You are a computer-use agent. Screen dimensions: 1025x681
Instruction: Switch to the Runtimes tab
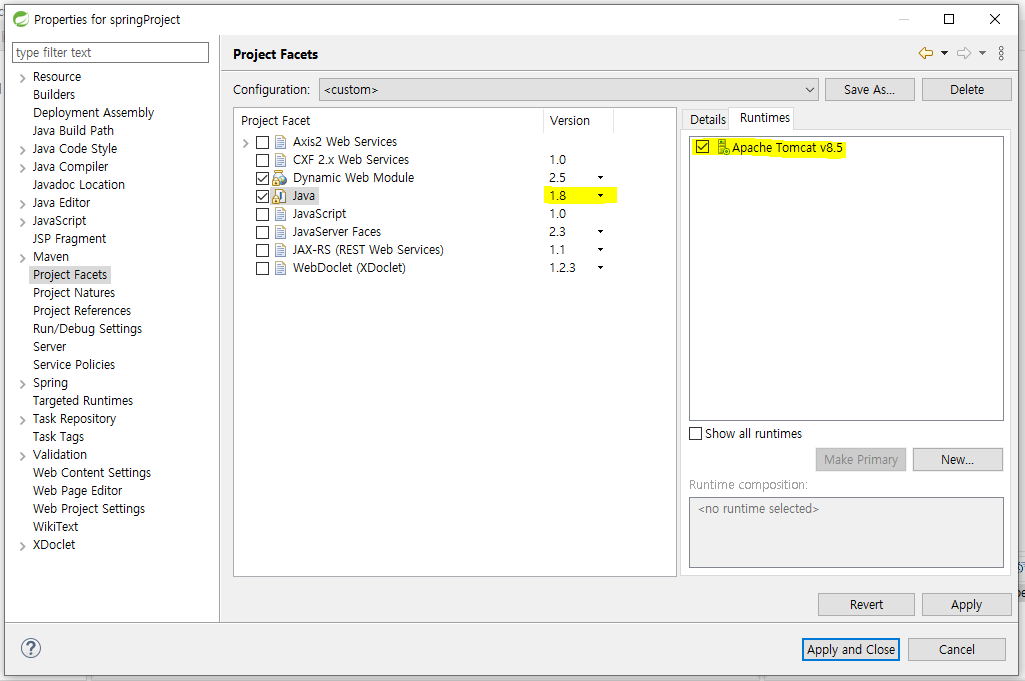coord(764,118)
